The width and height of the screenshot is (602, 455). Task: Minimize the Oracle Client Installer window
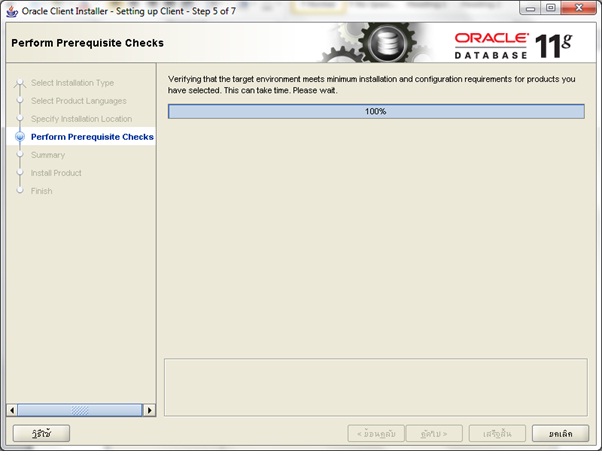click(530, 8)
